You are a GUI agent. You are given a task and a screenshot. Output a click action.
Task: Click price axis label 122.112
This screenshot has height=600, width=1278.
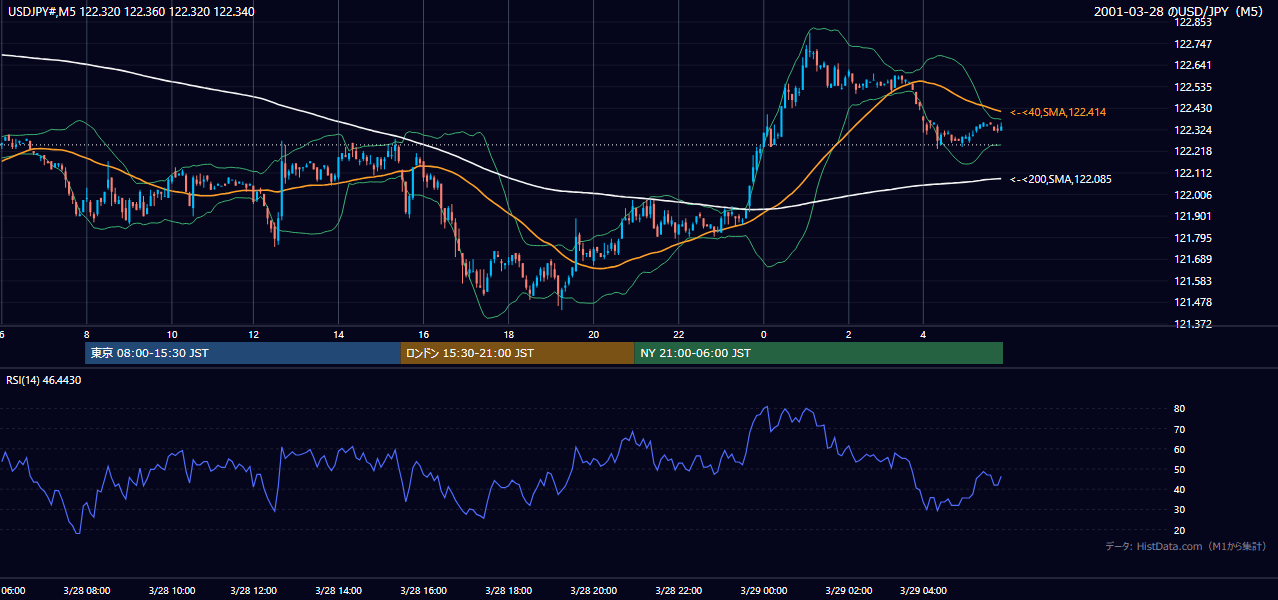(1194, 173)
